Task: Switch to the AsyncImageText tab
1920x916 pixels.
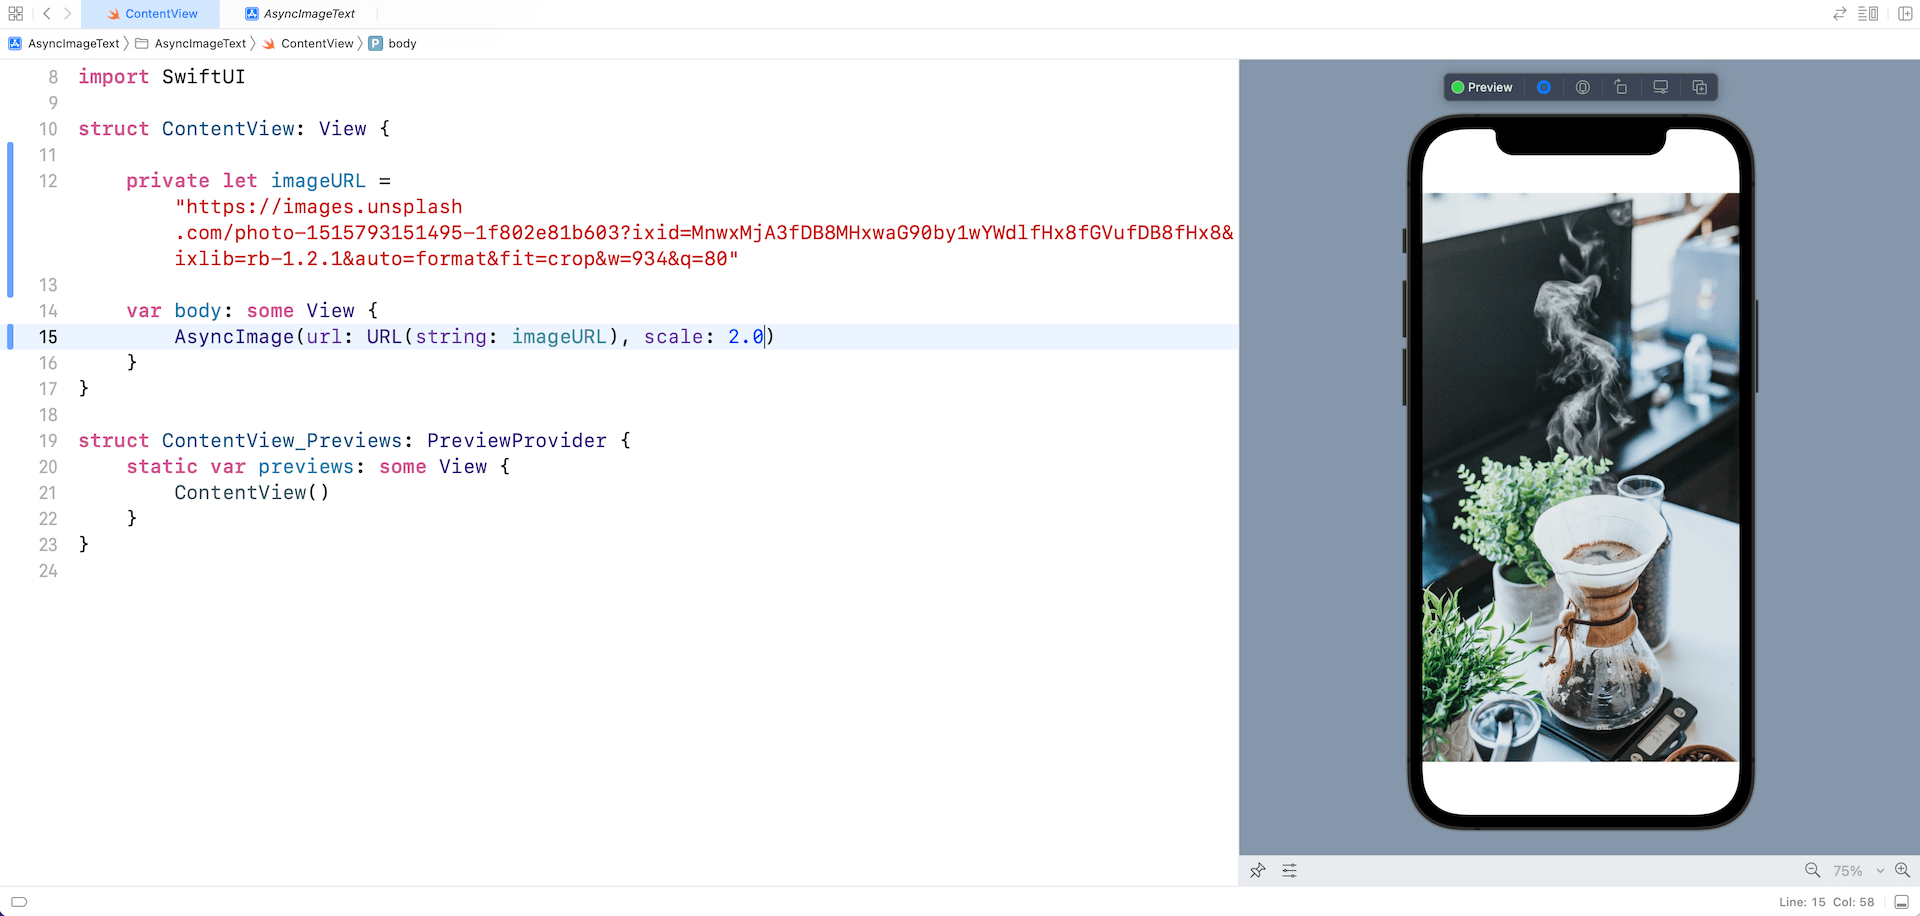Action: coord(300,14)
